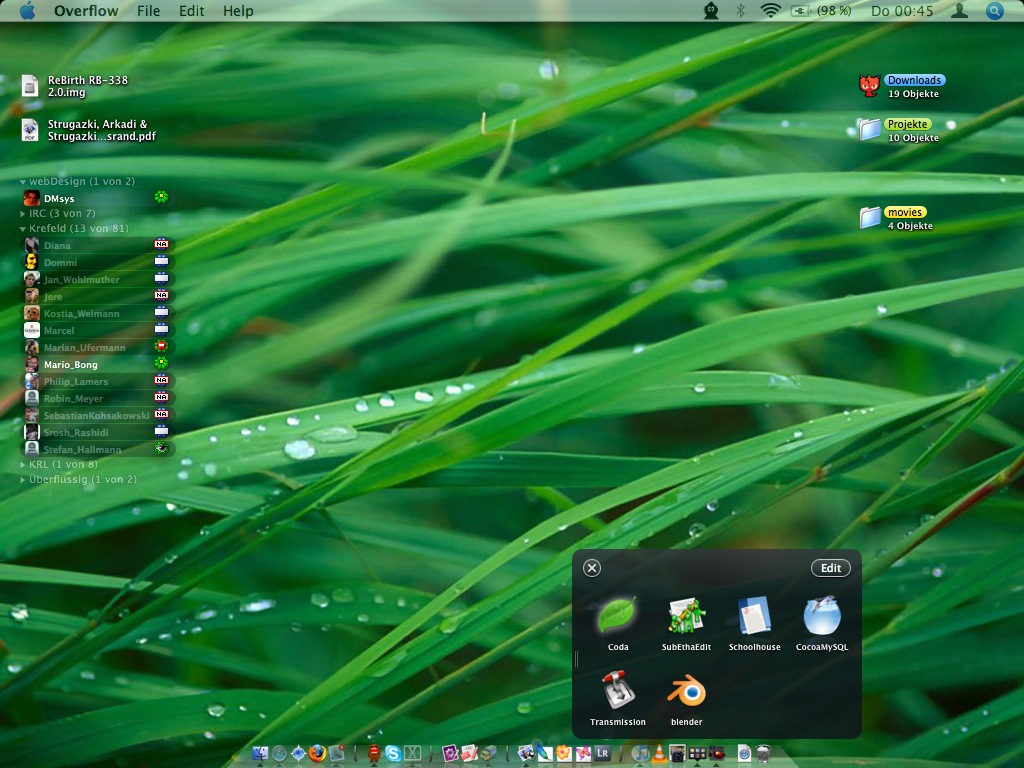
Task: Expand the KRL group
Action: point(23,463)
